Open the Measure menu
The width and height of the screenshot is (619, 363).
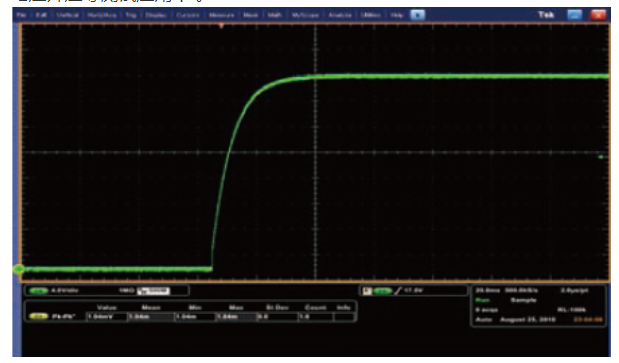click(x=221, y=15)
